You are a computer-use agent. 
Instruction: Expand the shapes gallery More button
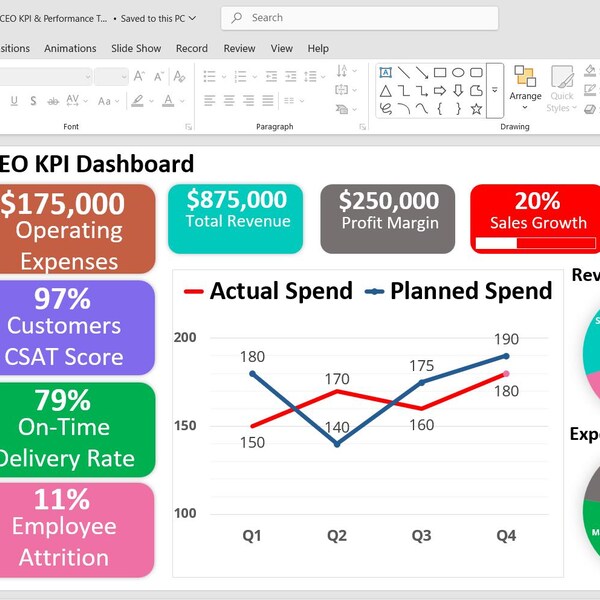495,90
